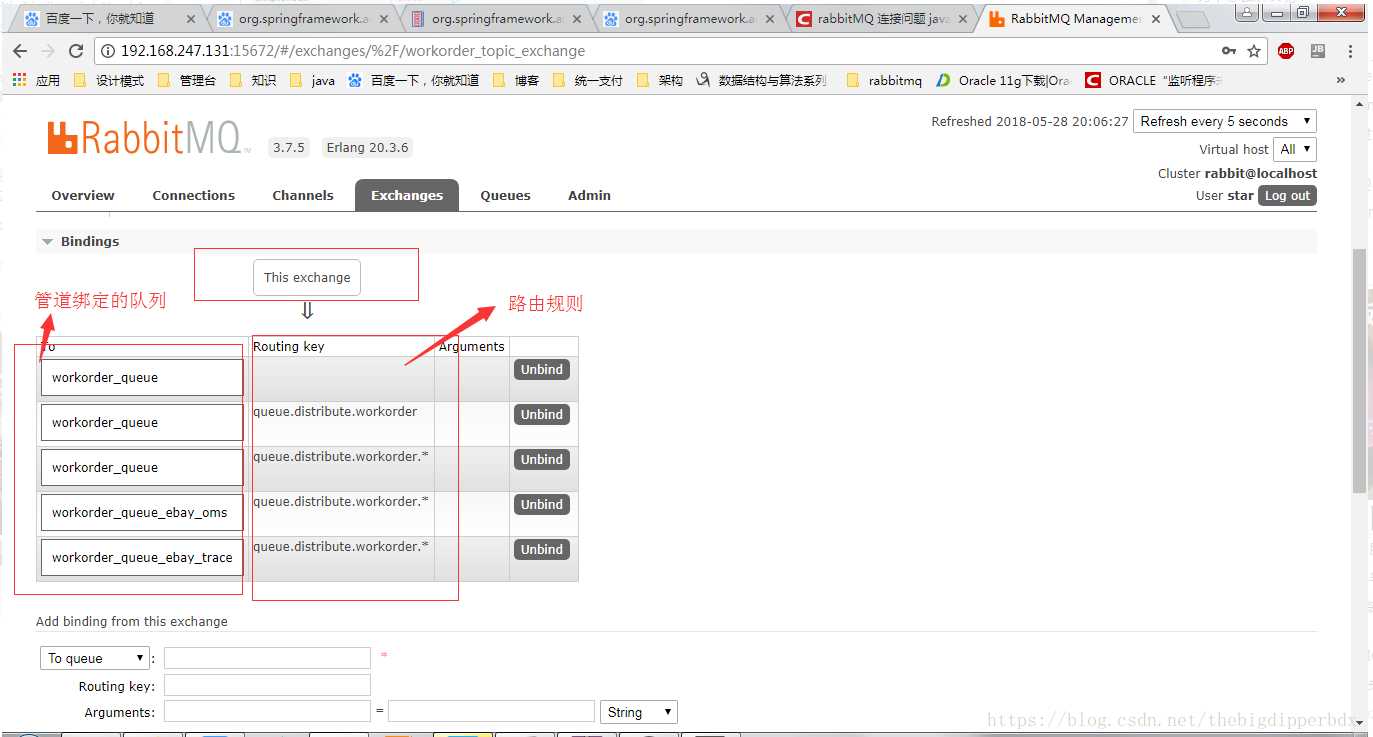Viewport: 1373px width, 737px height.
Task: Bookmark this page with the star icon
Action: (1254, 51)
